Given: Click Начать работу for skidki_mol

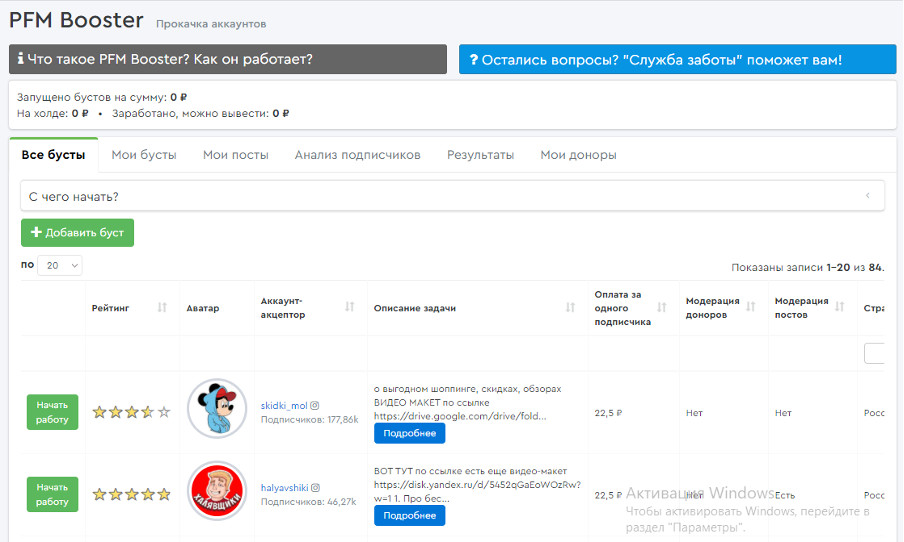Looking at the screenshot, I should pyautogui.click(x=52, y=412).
